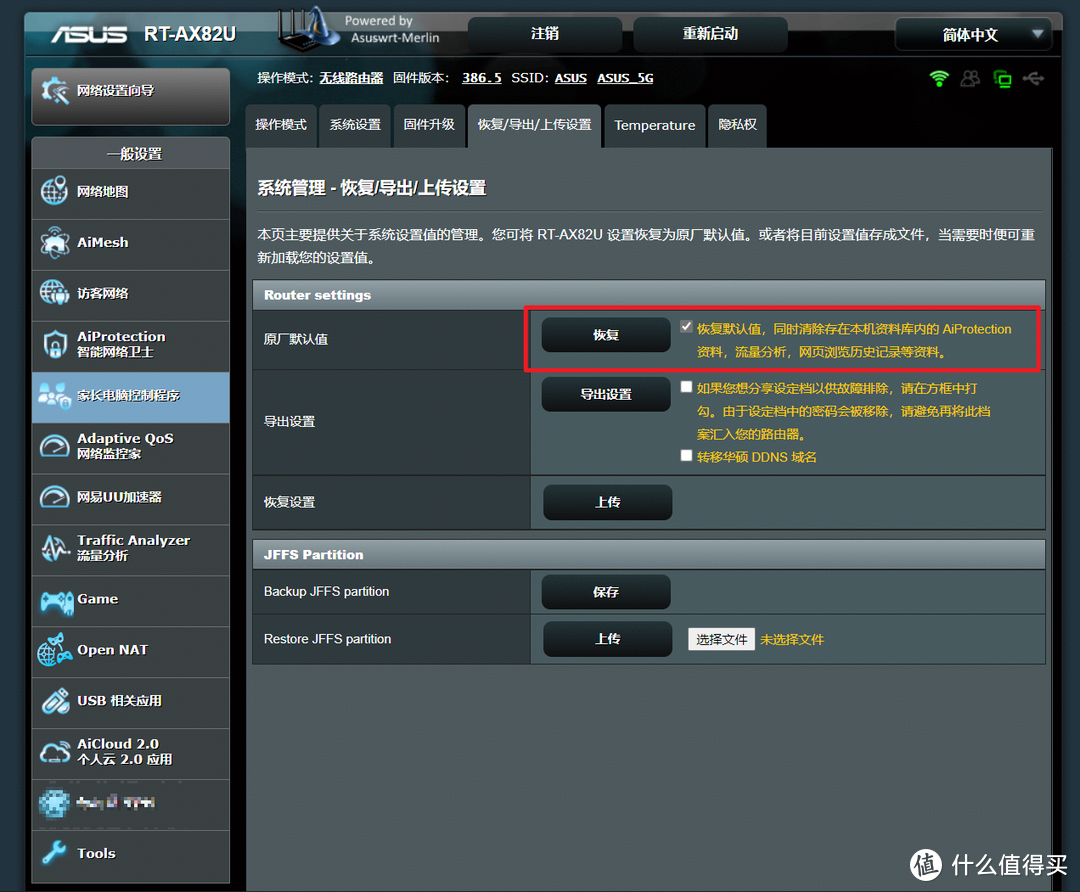Click the green network monitor status icon
Screen dimensions: 1080x892
point(1002,79)
